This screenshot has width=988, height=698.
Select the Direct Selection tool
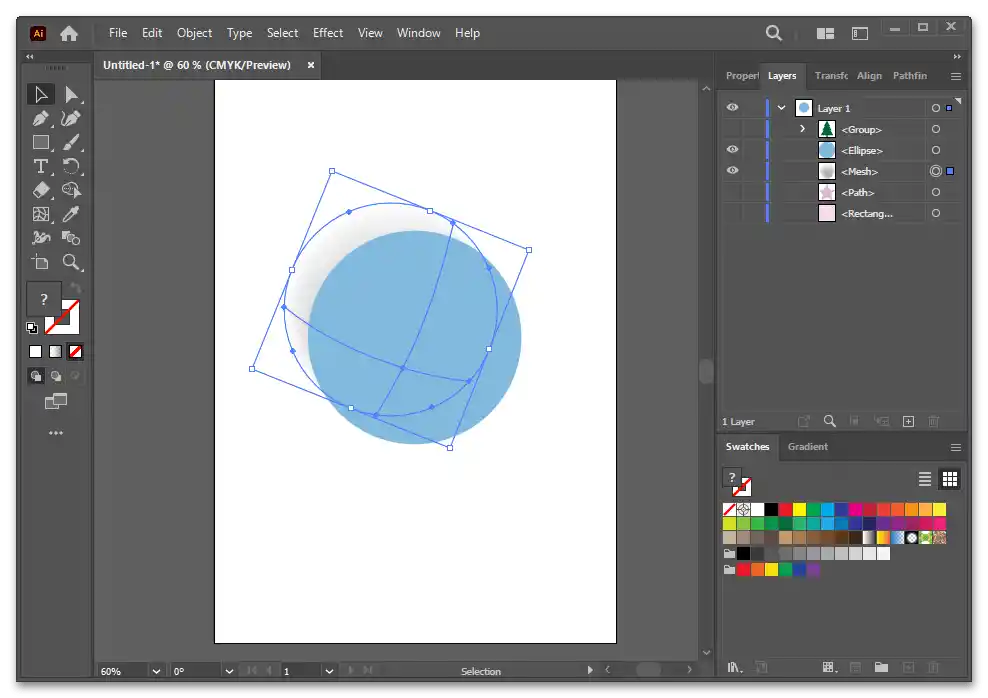click(x=71, y=95)
